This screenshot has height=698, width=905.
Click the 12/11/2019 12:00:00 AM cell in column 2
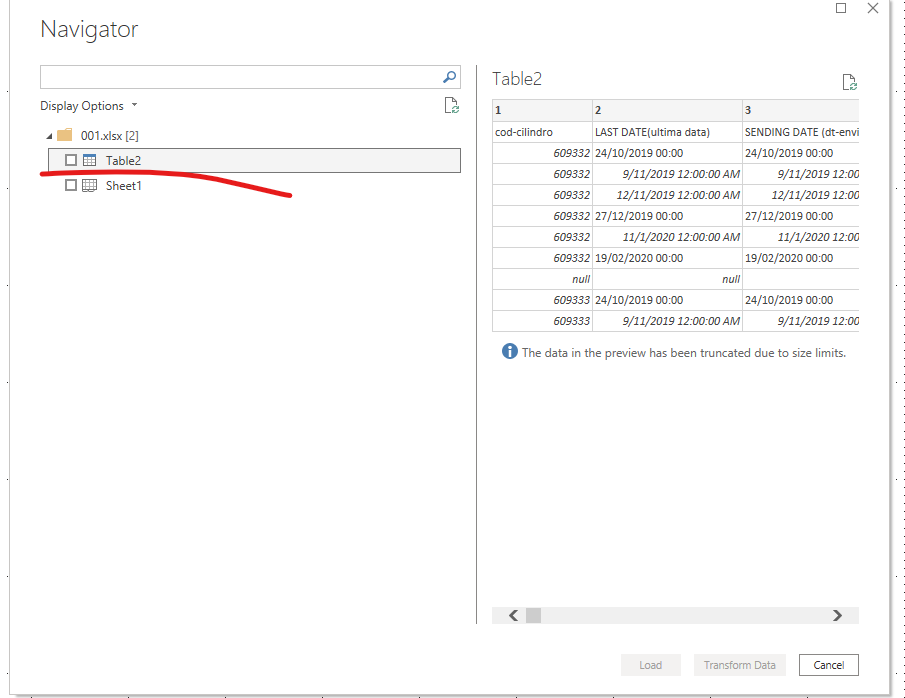(667, 195)
